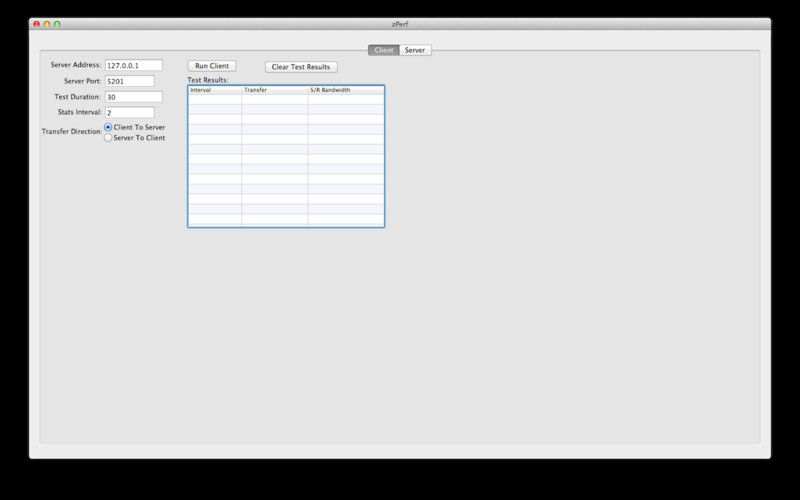Click first empty cell under S/R Bandwidth

pyautogui.click(x=345, y=100)
